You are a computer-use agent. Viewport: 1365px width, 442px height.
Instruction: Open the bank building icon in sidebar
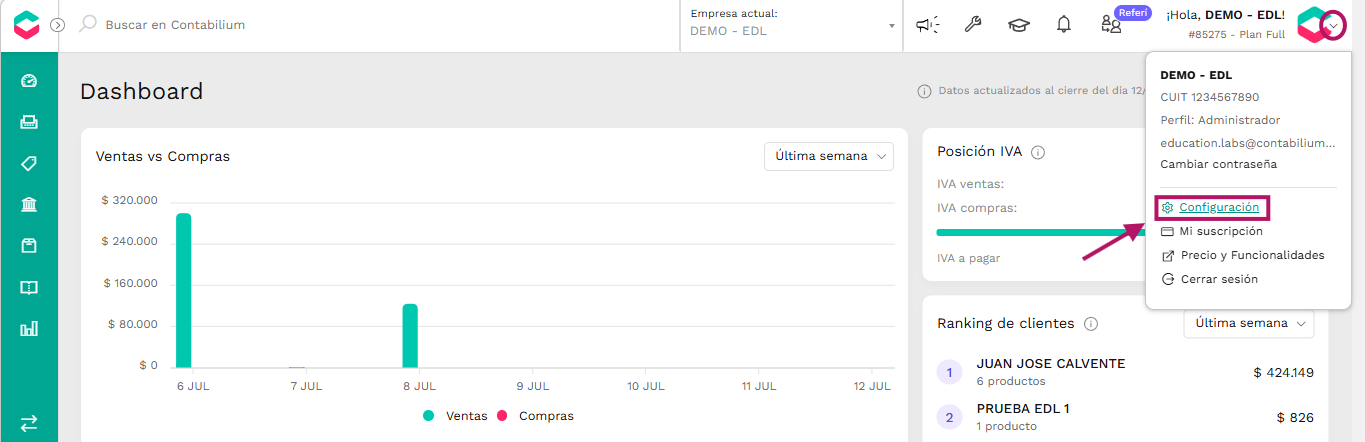pos(29,205)
